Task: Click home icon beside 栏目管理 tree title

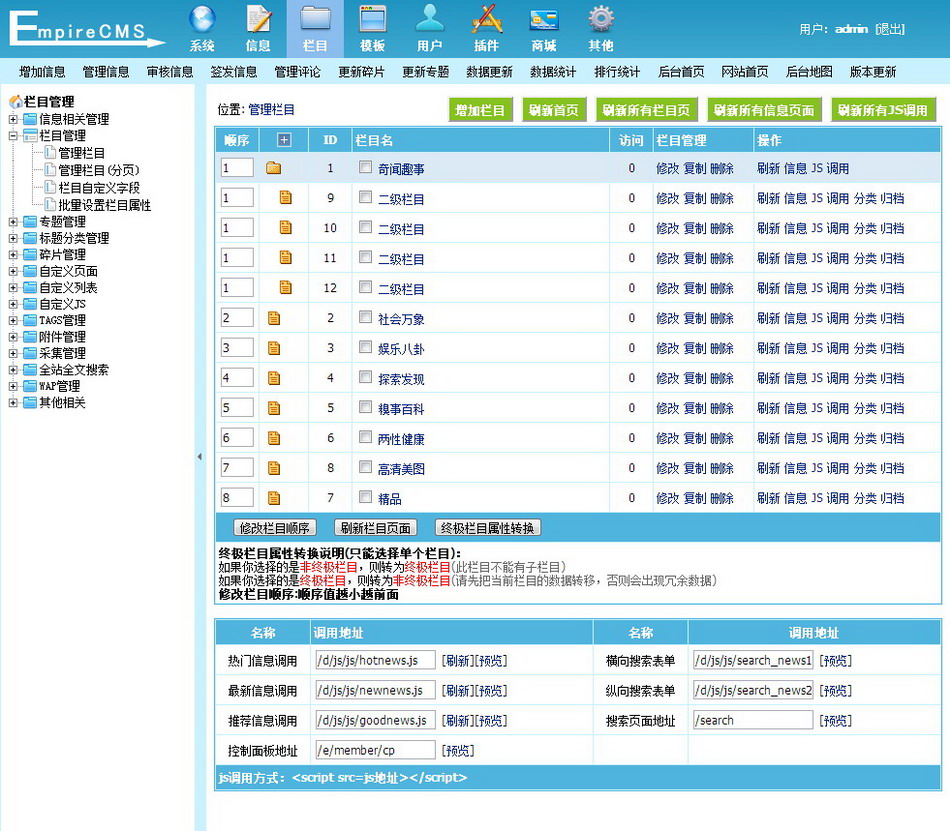Action: click(x=16, y=101)
